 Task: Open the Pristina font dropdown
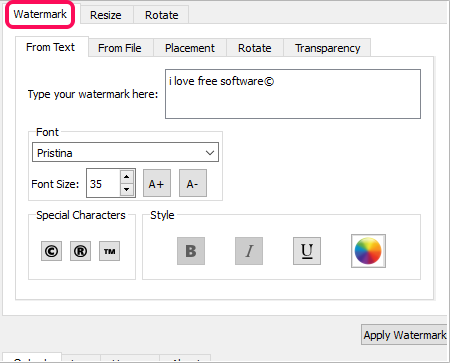pos(125,152)
